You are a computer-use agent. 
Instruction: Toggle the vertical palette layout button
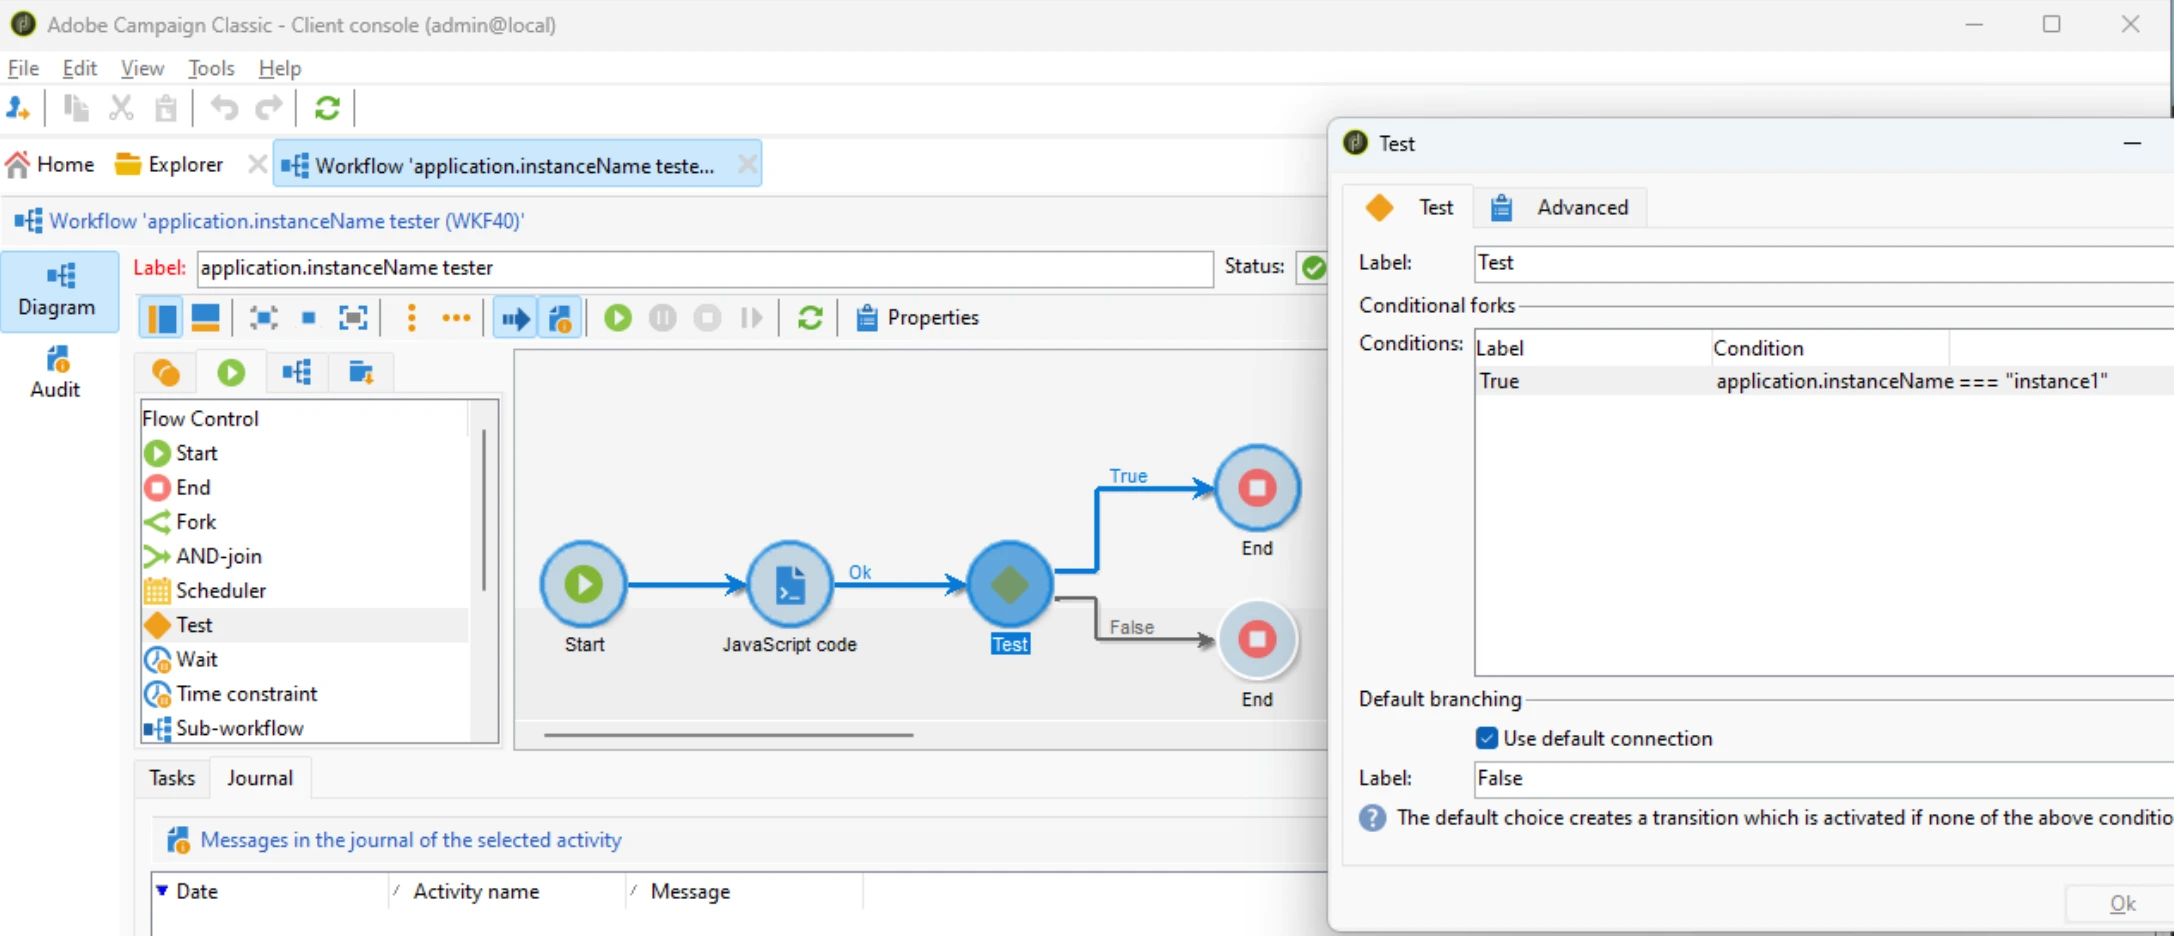click(x=162, y=318)
